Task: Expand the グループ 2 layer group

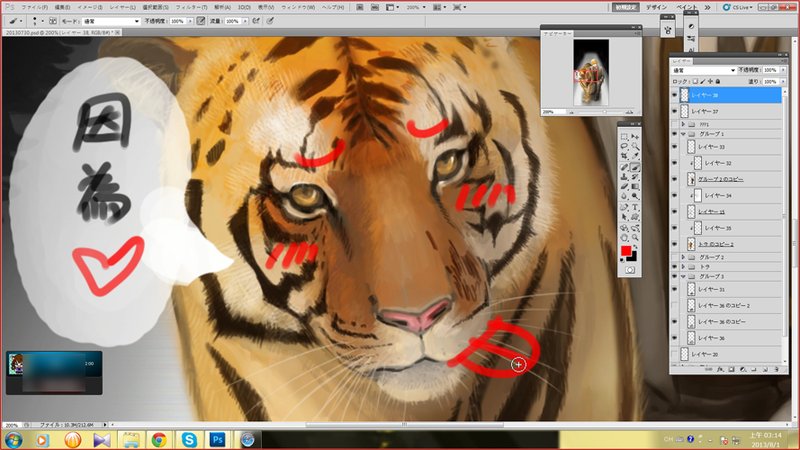Action: [x=683, y=257]
